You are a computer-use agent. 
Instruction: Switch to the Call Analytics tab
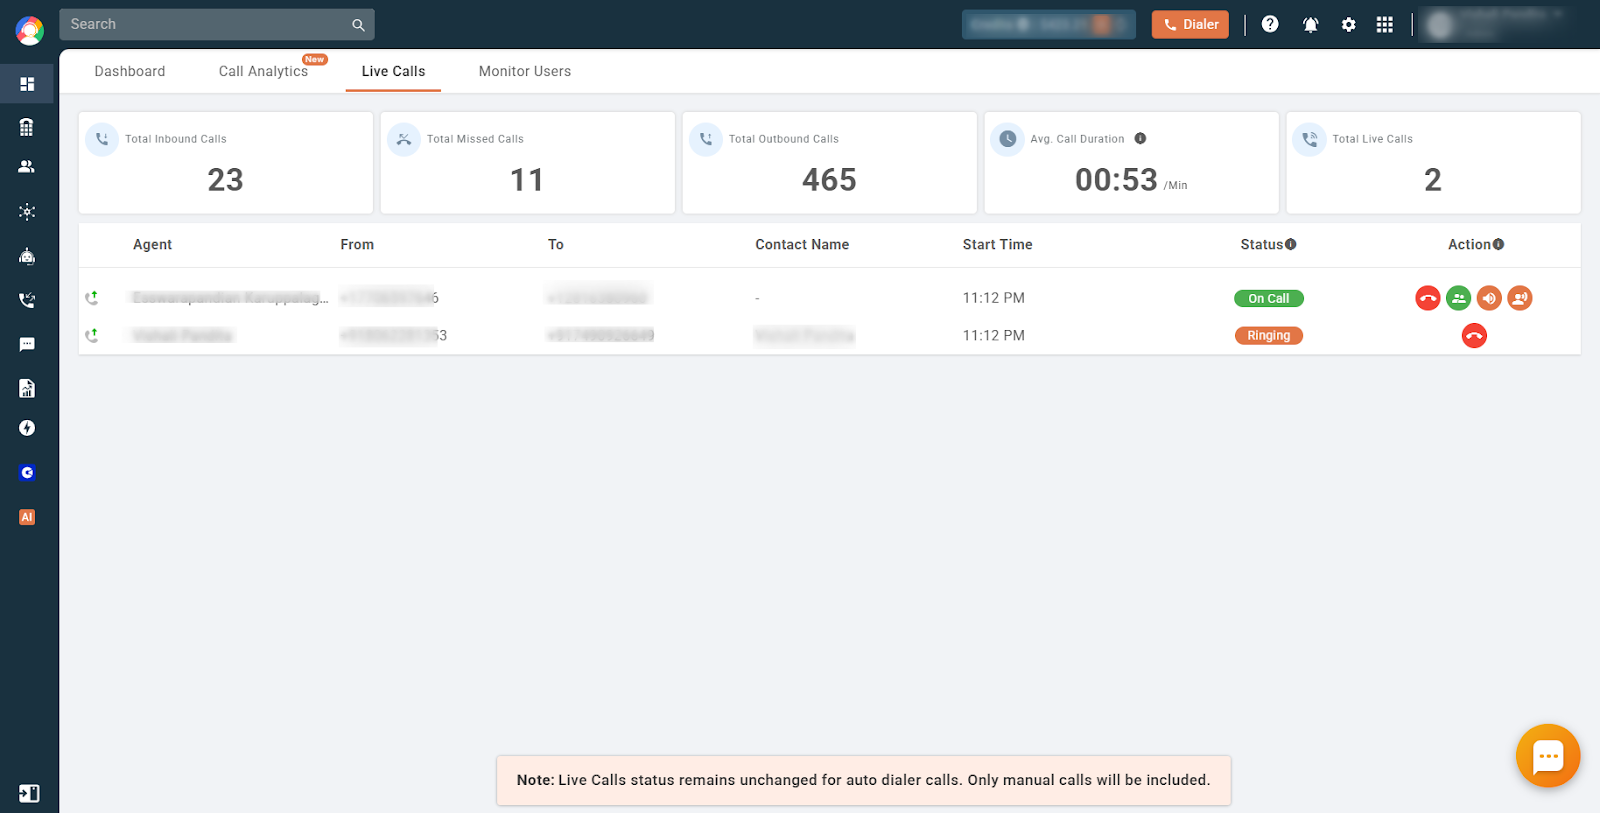(x=264, y=71)
